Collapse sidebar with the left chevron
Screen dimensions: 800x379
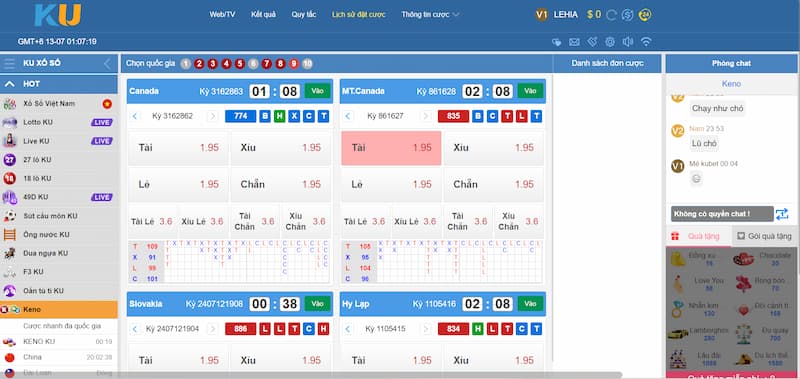pos(107,64)
